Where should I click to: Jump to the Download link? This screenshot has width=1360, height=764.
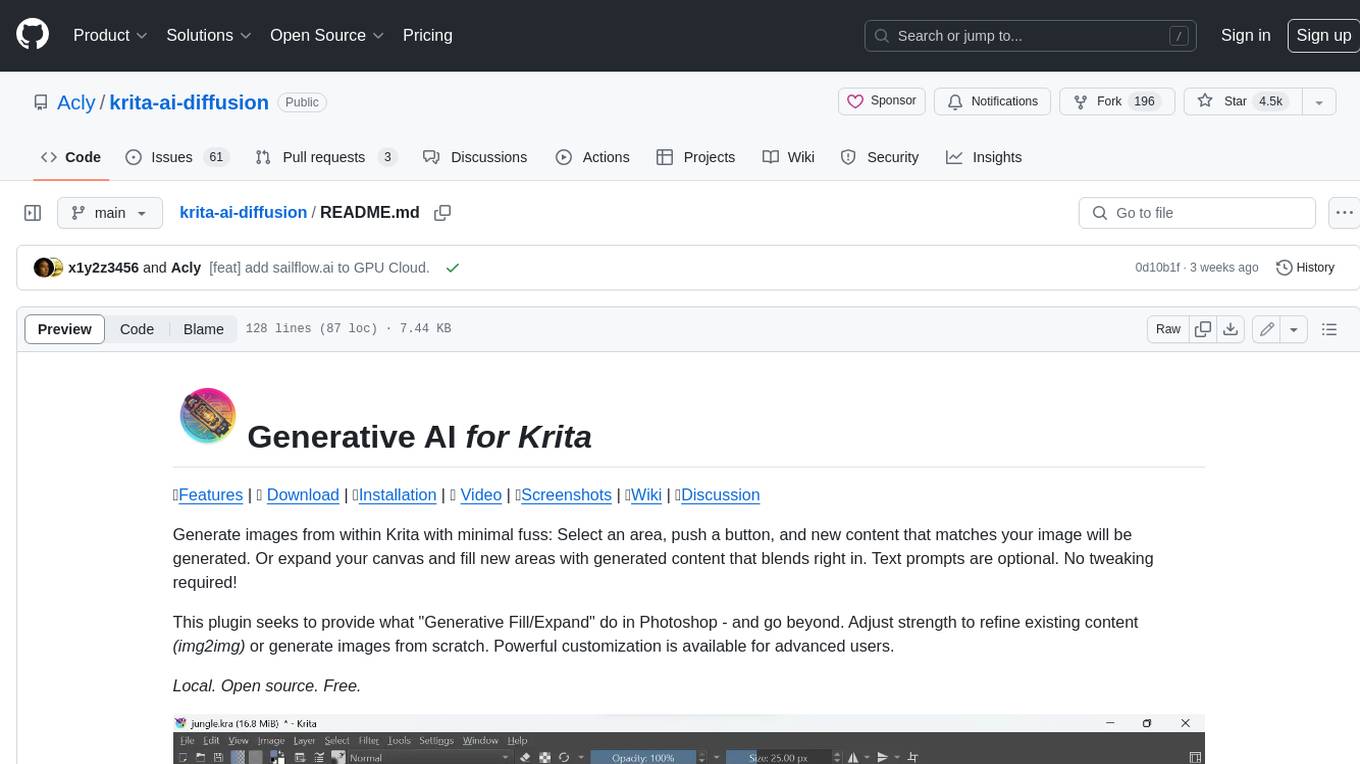tap(303, 495)
